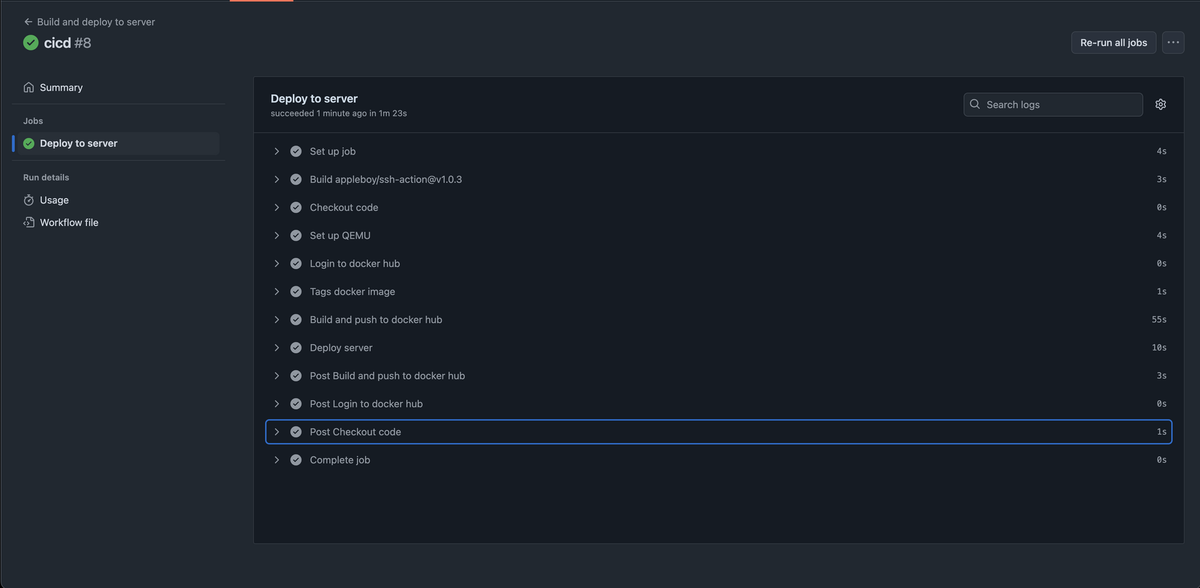
Task: Open the Workflow file via its file icon
Action: pyautogui.click(x=28, y=221)
